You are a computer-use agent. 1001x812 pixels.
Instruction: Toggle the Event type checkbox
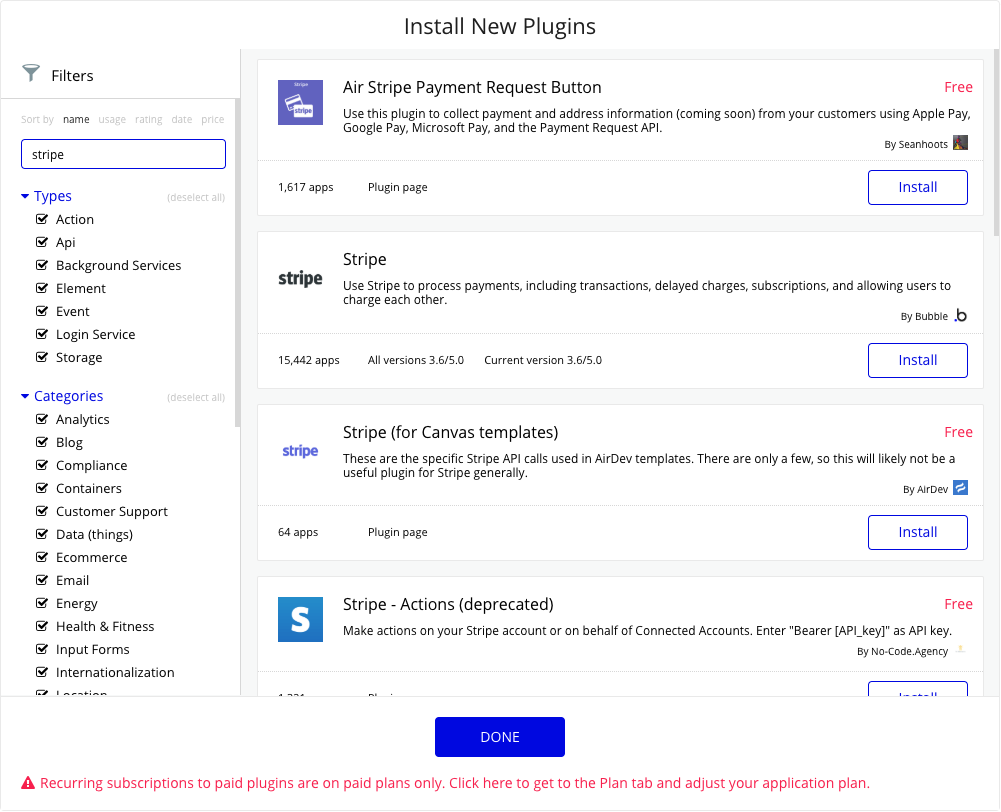click(42, 311)
